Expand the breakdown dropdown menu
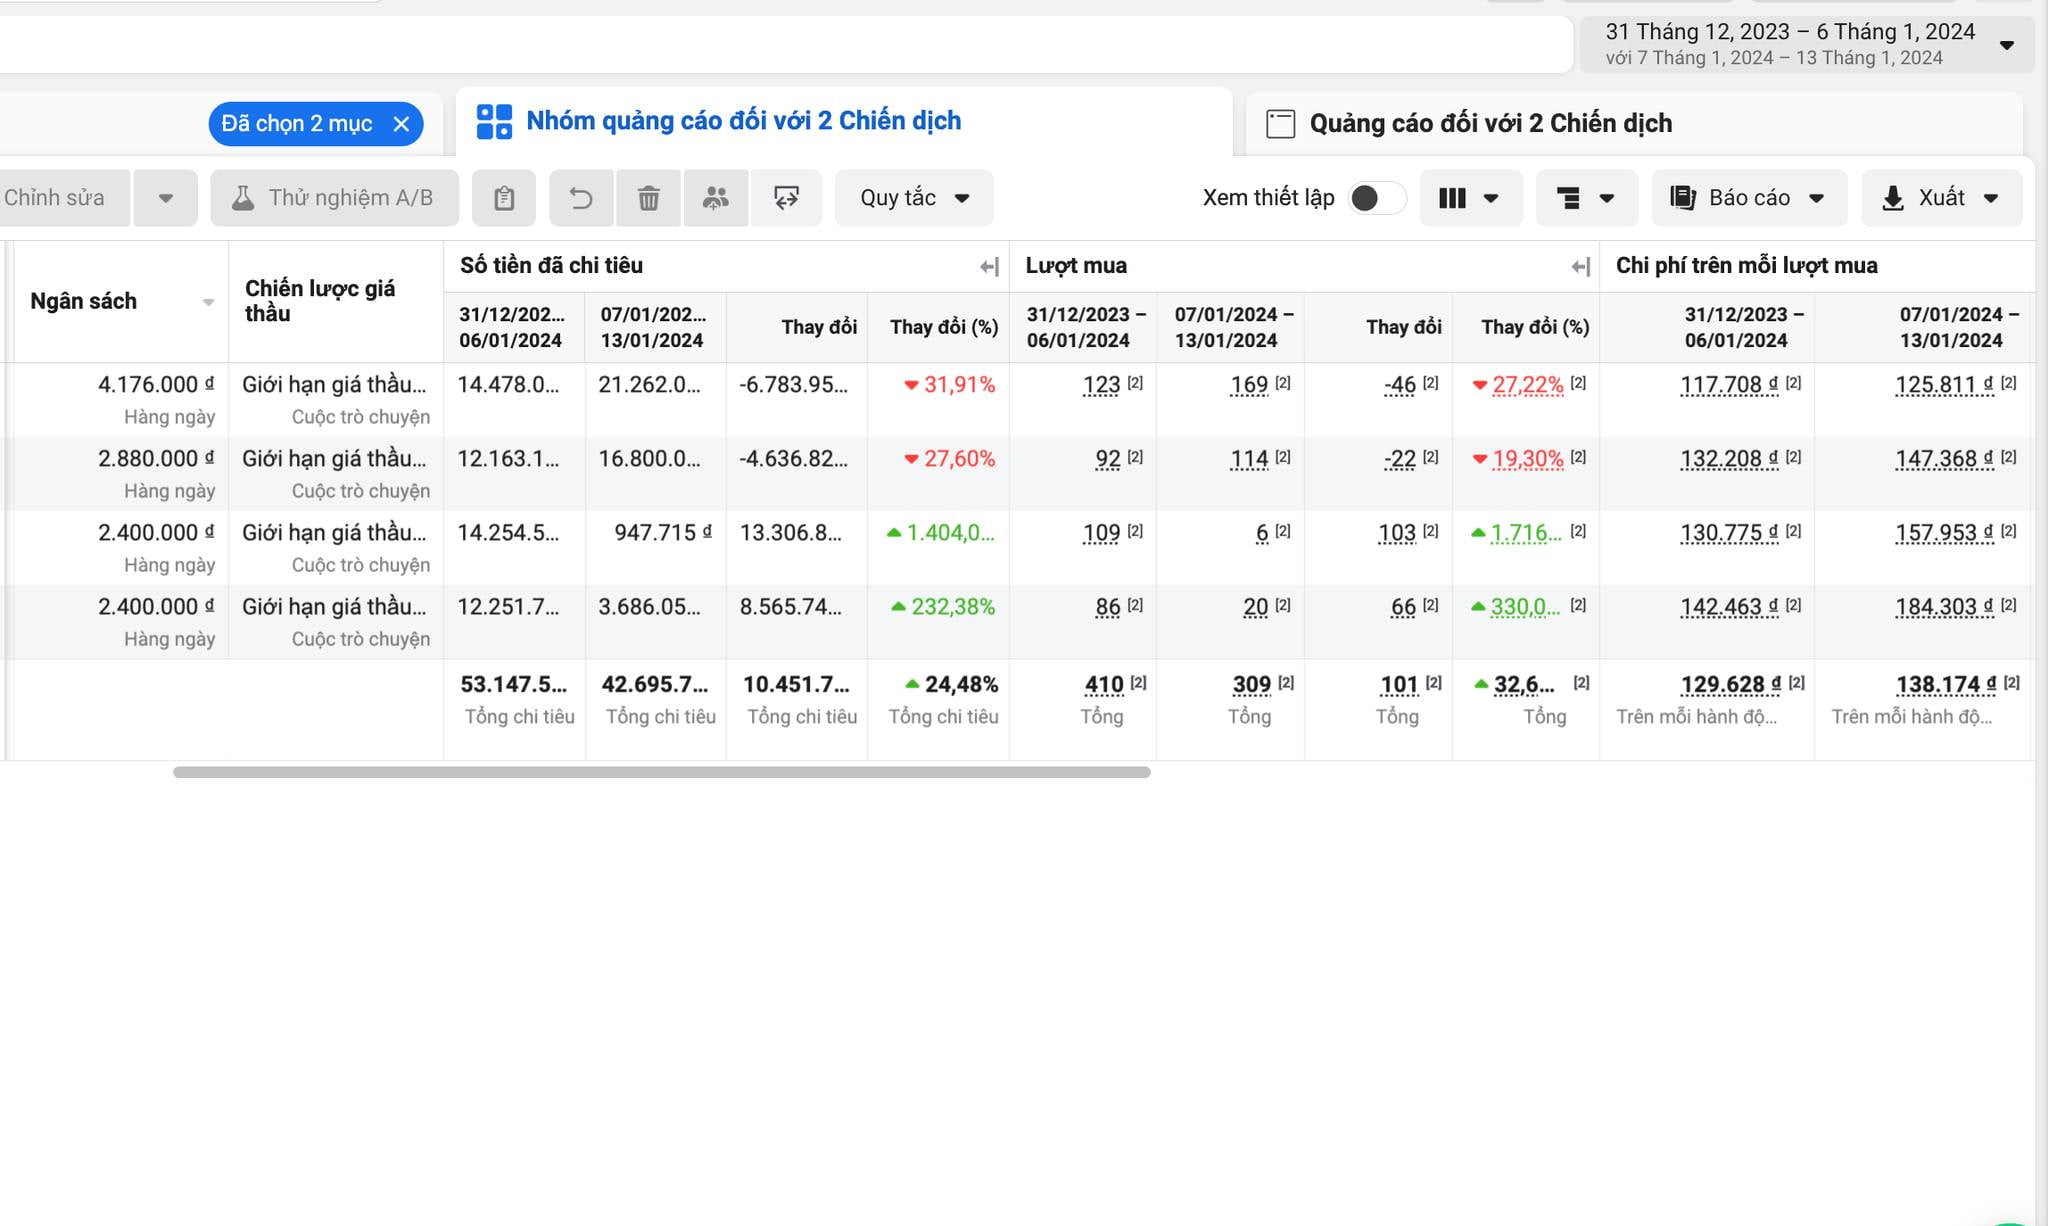This screenshot has width=2048, height=1226. coord(1585,198)
